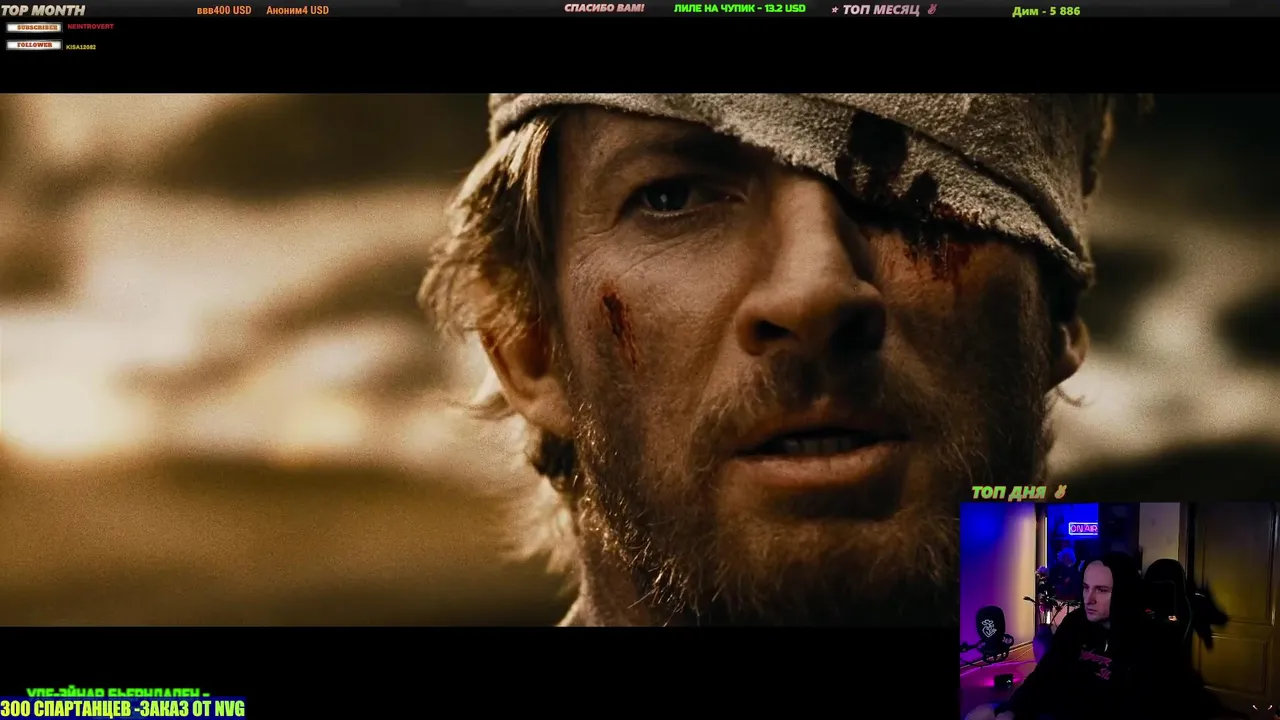Click the ON AIR neon sign in webcam
Viewport: 1280px width, 720px height.
(x=1083, y=528)
